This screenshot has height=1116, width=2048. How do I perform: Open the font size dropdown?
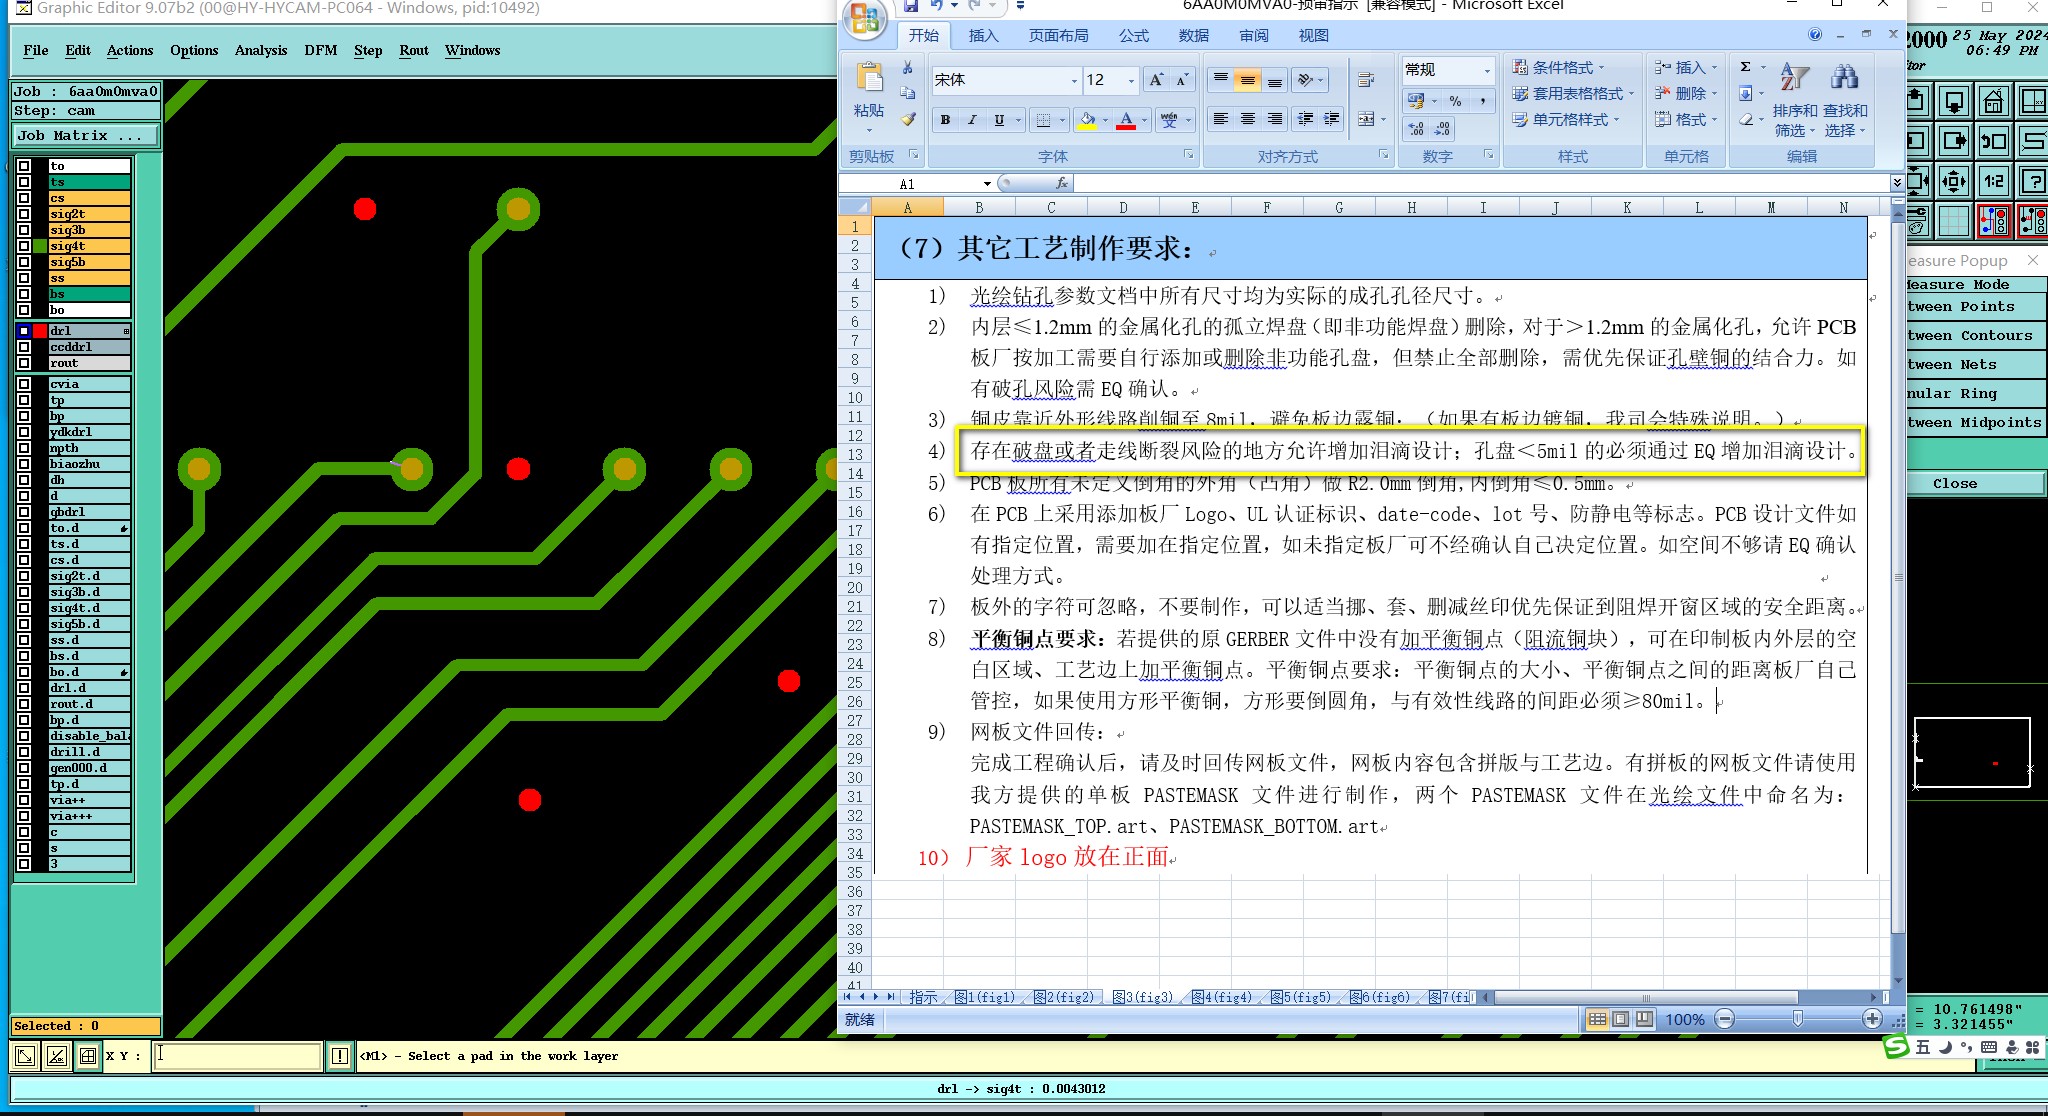[1131, 81]
